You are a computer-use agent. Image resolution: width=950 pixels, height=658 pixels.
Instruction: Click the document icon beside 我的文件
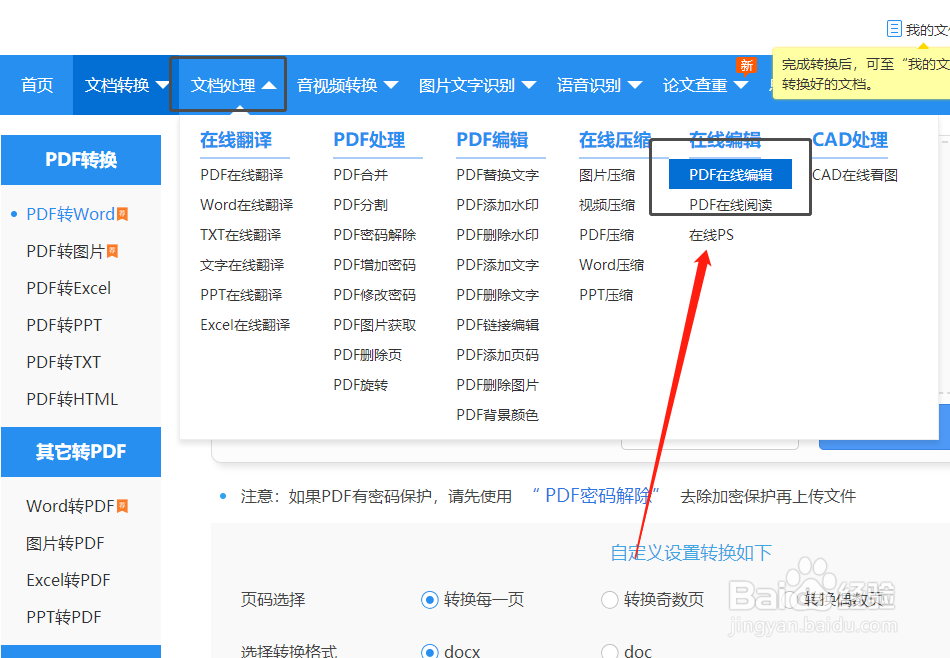coord(893,28)
